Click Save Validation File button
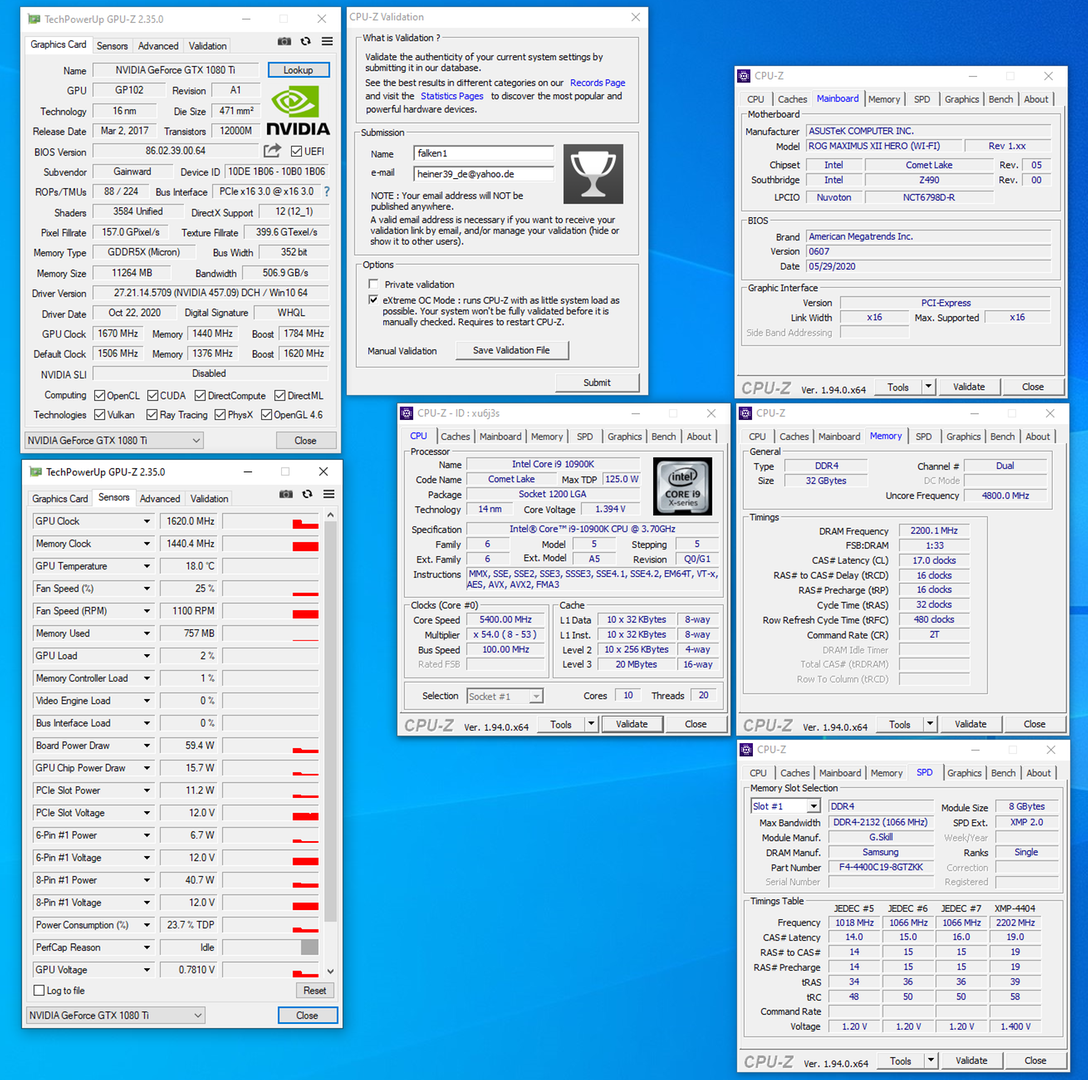The image size is (1088, 1080). coord(511,351)
